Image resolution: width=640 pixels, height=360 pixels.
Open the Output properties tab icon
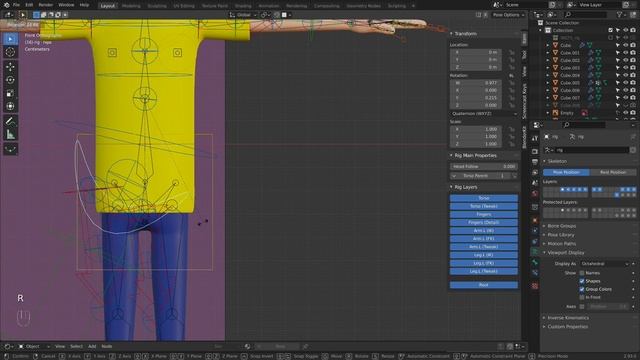[x=535, y=162]
